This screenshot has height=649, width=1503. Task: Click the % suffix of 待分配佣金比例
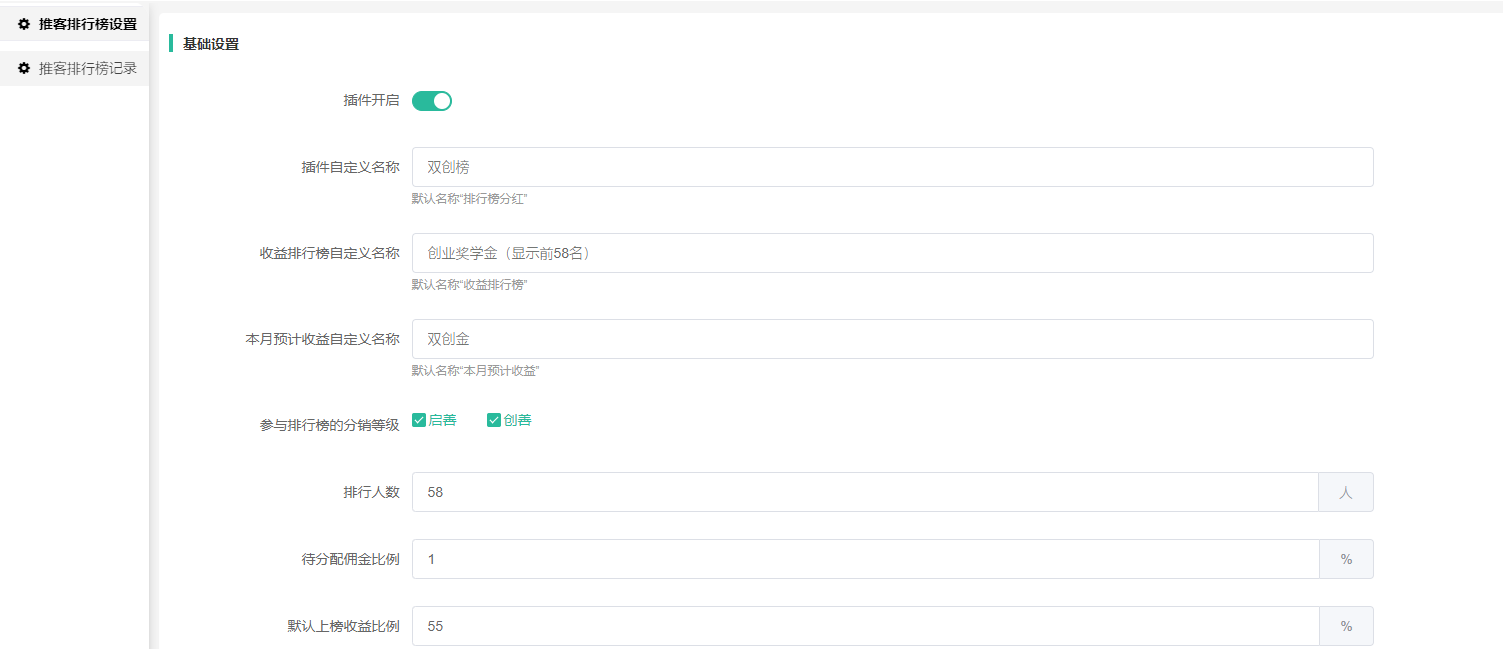point(1346,559)
